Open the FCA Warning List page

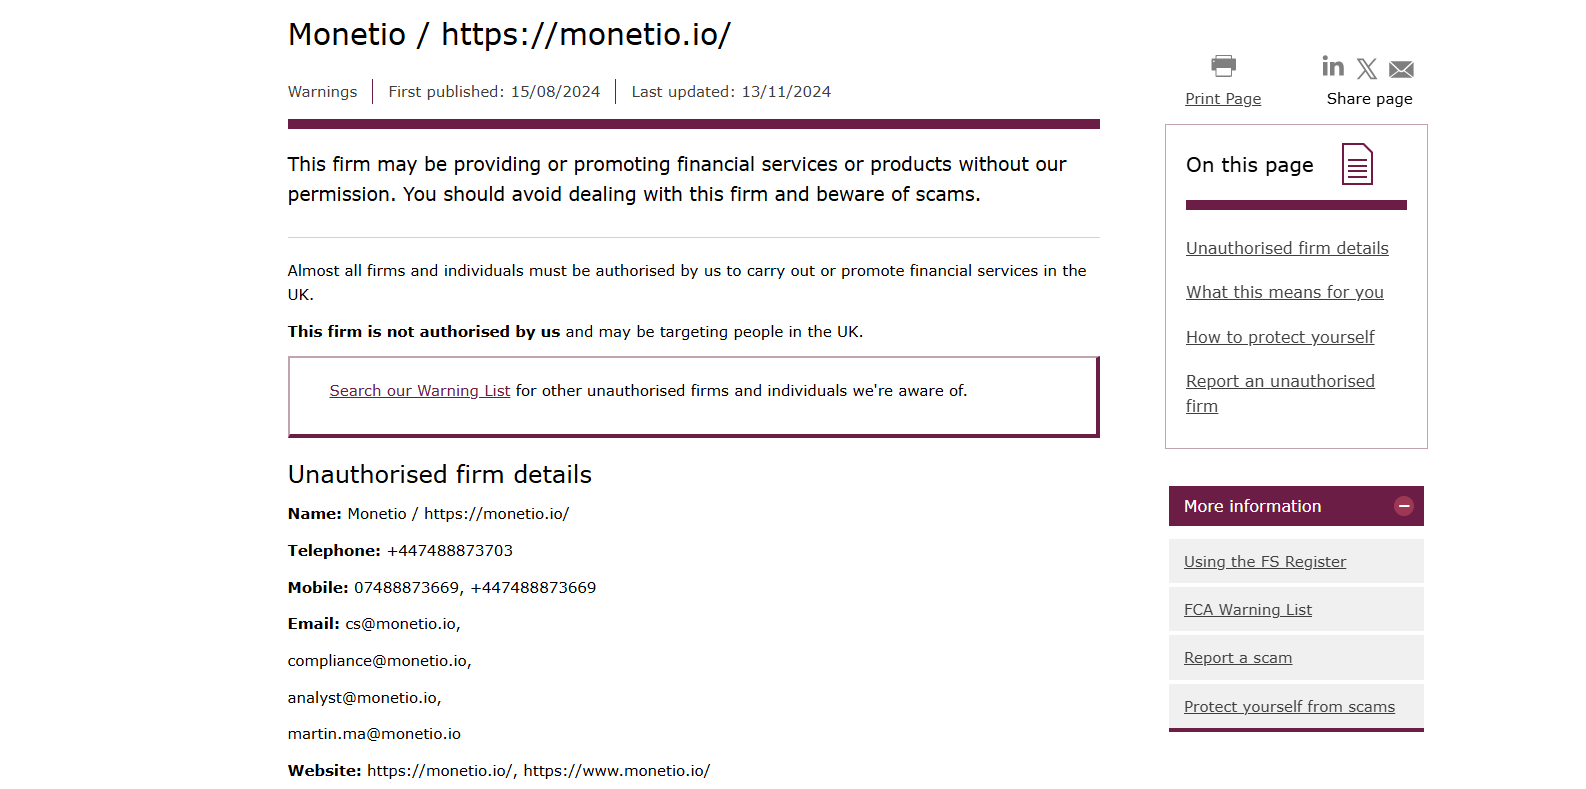1248,609
